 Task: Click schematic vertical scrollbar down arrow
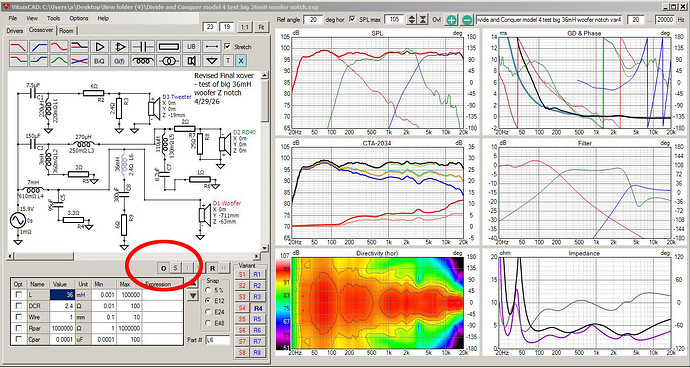coord(264,248)
